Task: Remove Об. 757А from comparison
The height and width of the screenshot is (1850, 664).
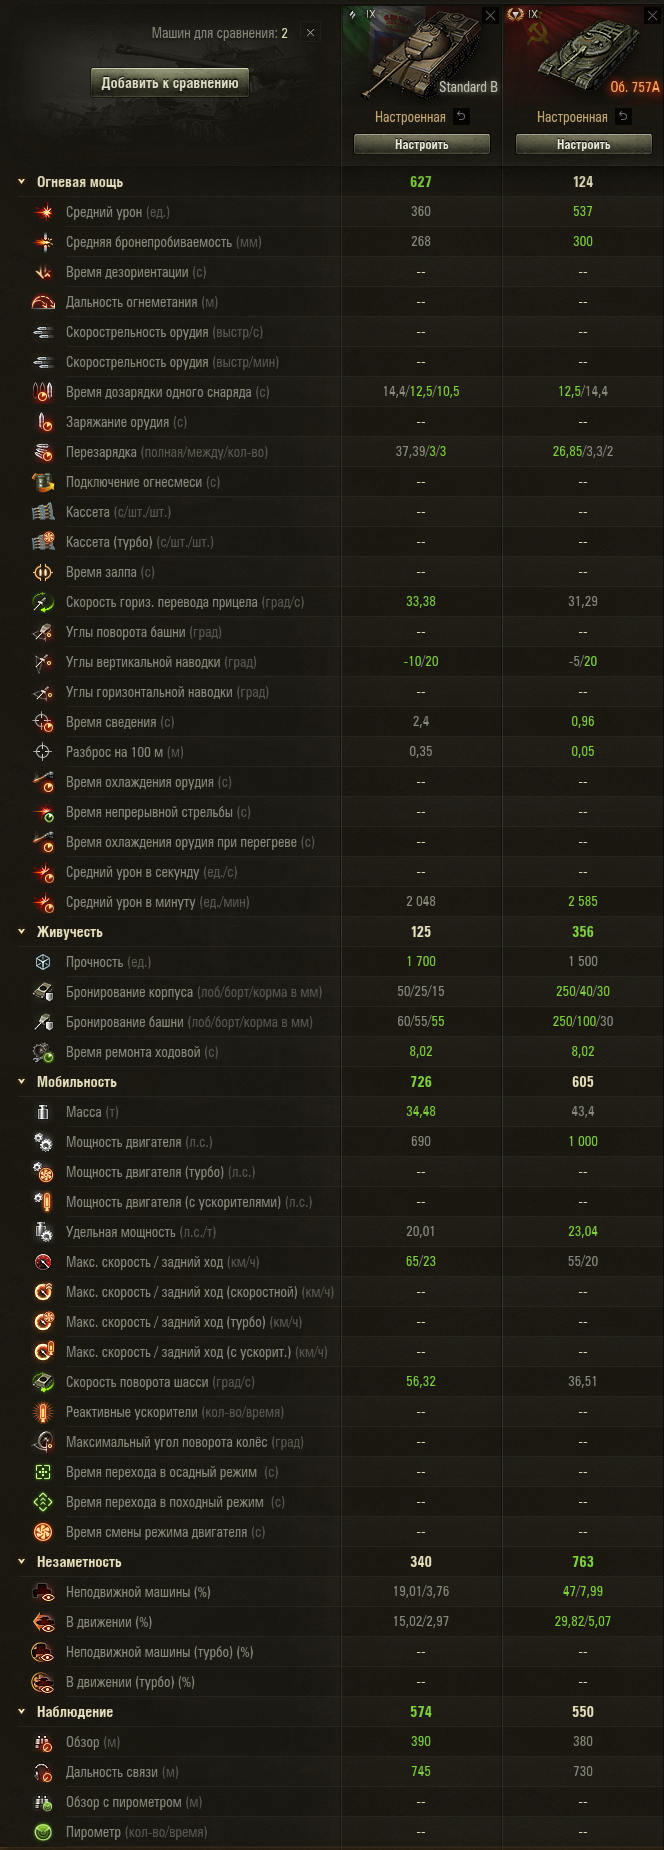Action: pyautogui.click(x=652, y=16)
